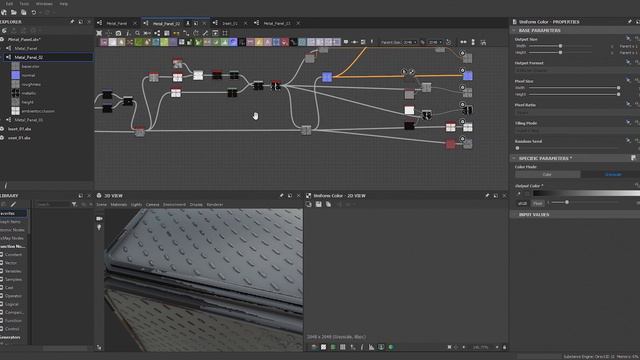The image size is (640, 360).
Task: Switch to the first Metal_Panel graph tab
Action: coord(116,23)
